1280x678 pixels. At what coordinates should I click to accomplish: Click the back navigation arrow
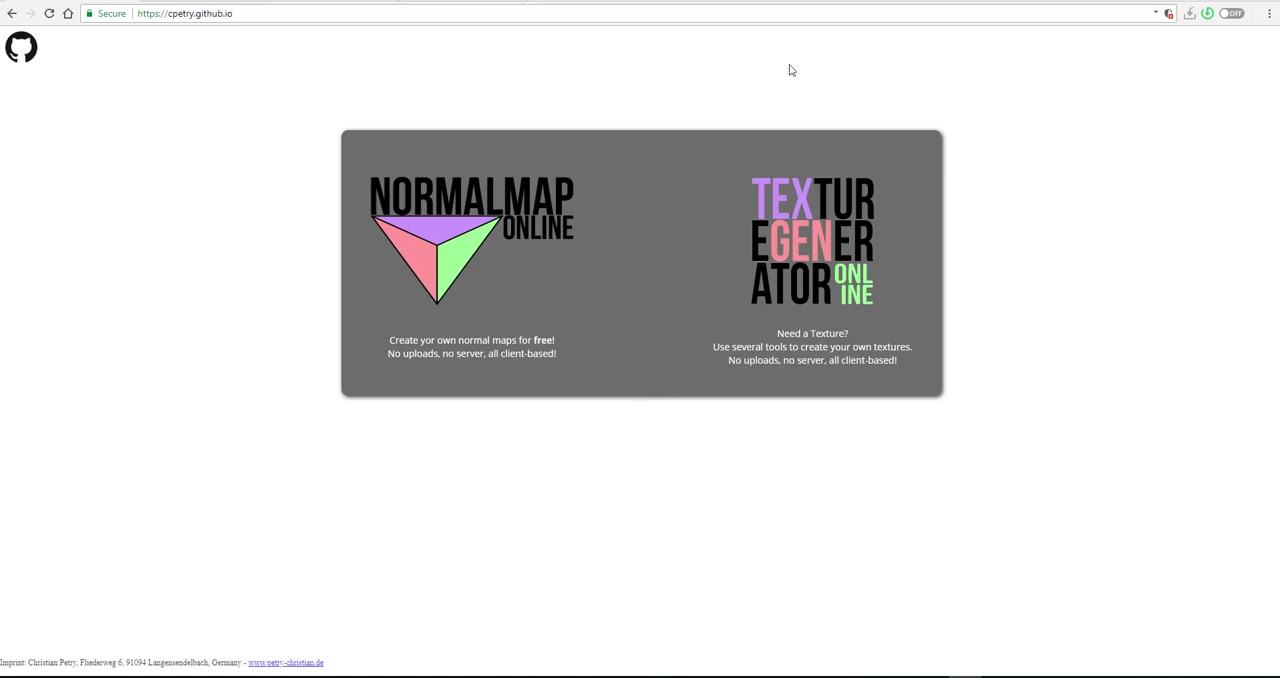click(12, 13)
